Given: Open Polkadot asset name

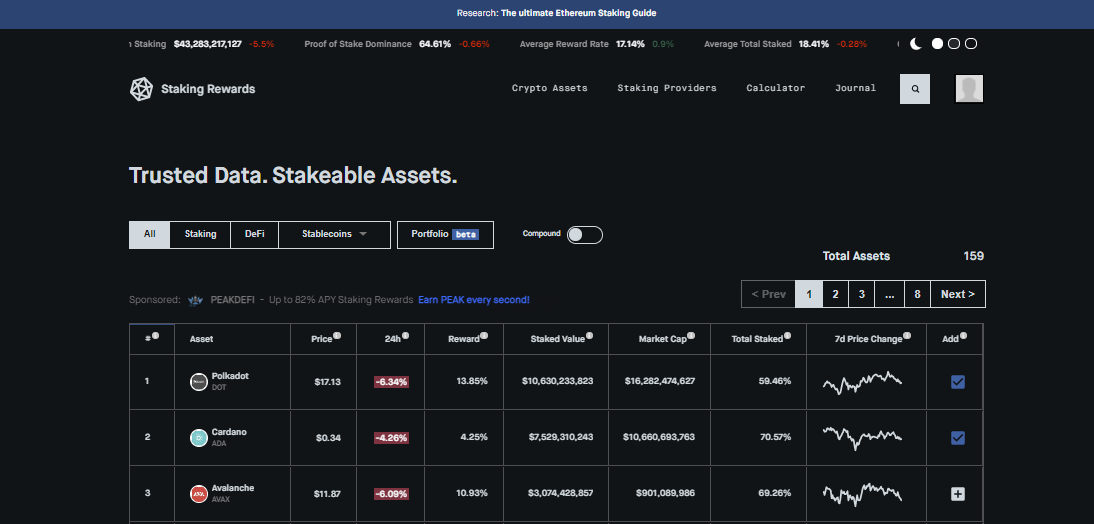Looking at the screenshot, I should click(x=230, y=376).
